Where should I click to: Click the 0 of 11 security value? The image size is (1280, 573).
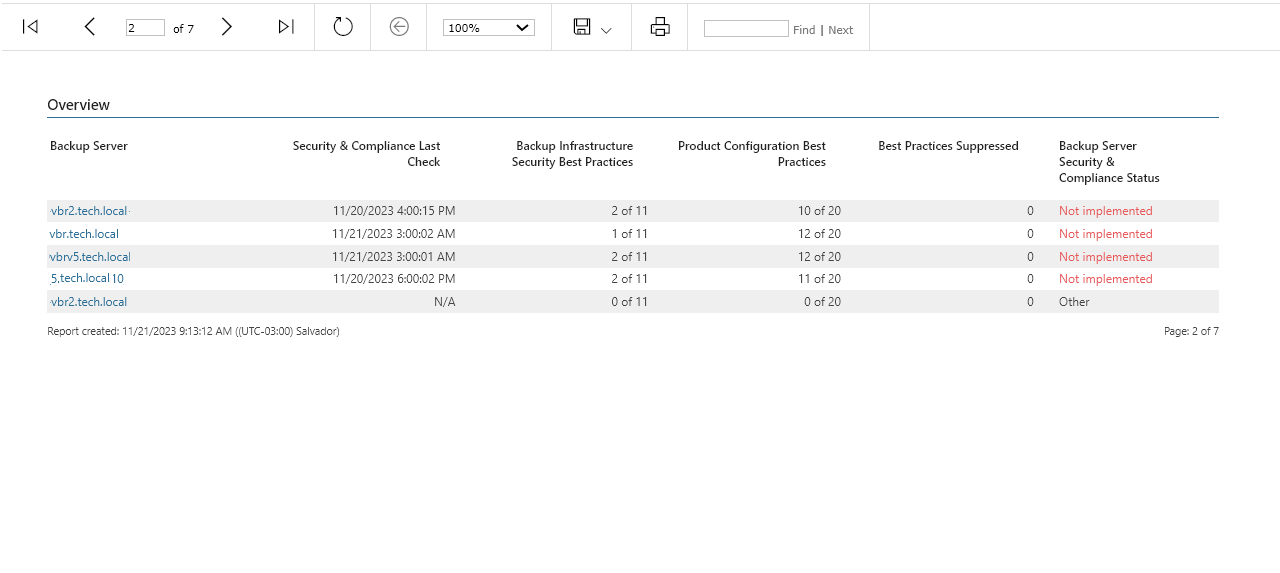click(x=630, y=302)
